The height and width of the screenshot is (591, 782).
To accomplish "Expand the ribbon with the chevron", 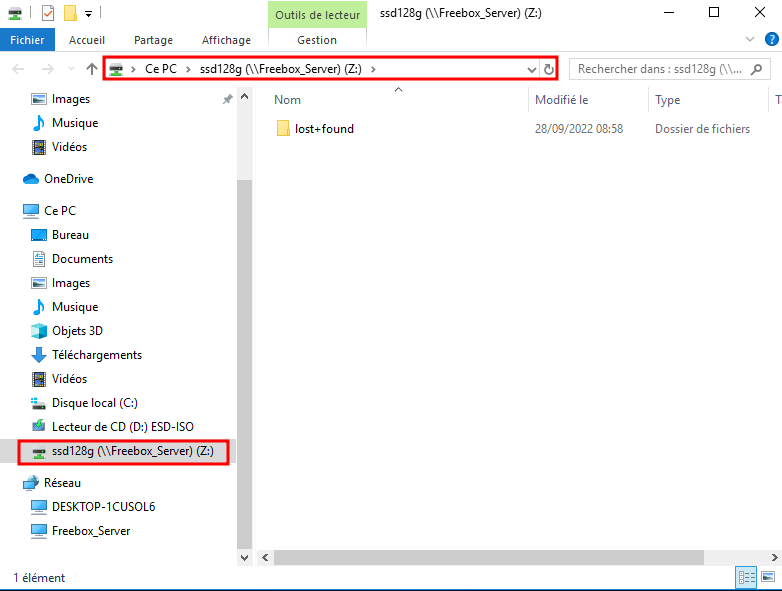I will [x=754, y=39].
